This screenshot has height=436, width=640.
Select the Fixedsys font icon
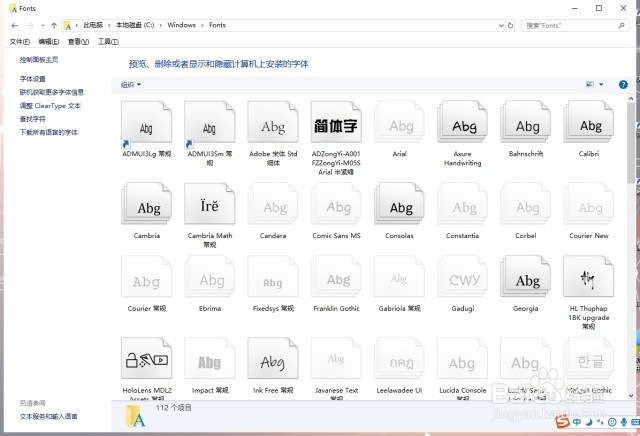point(273,277)
